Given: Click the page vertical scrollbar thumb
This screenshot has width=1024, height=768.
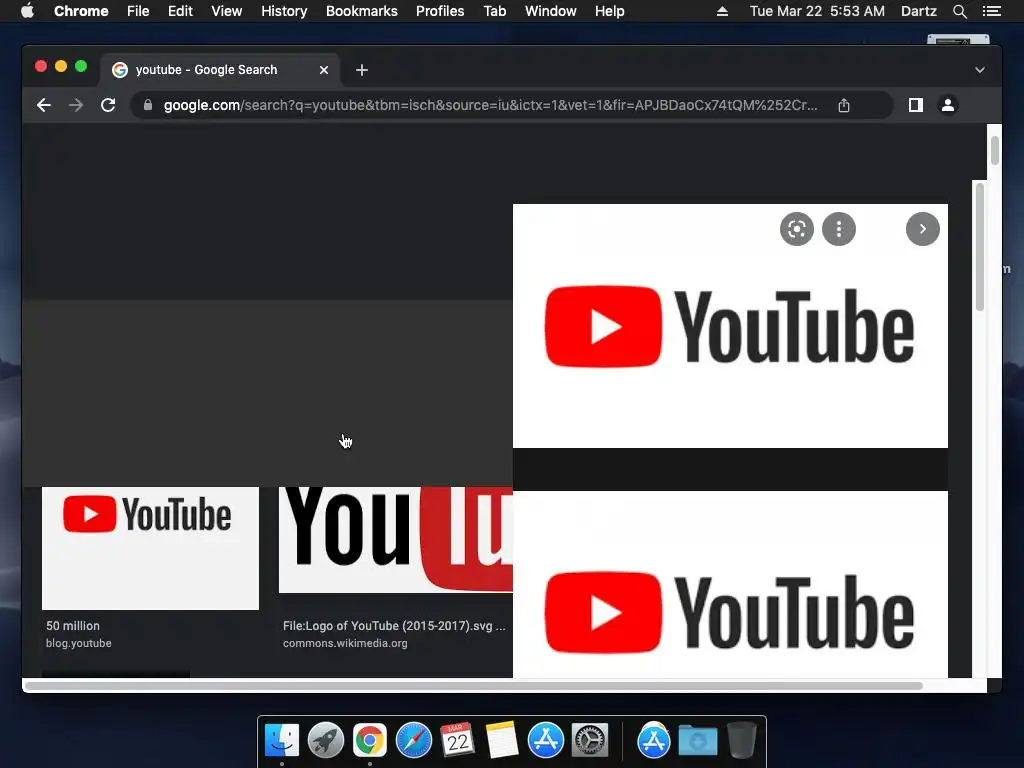Looking at the screenshot, I should (994, 151).
